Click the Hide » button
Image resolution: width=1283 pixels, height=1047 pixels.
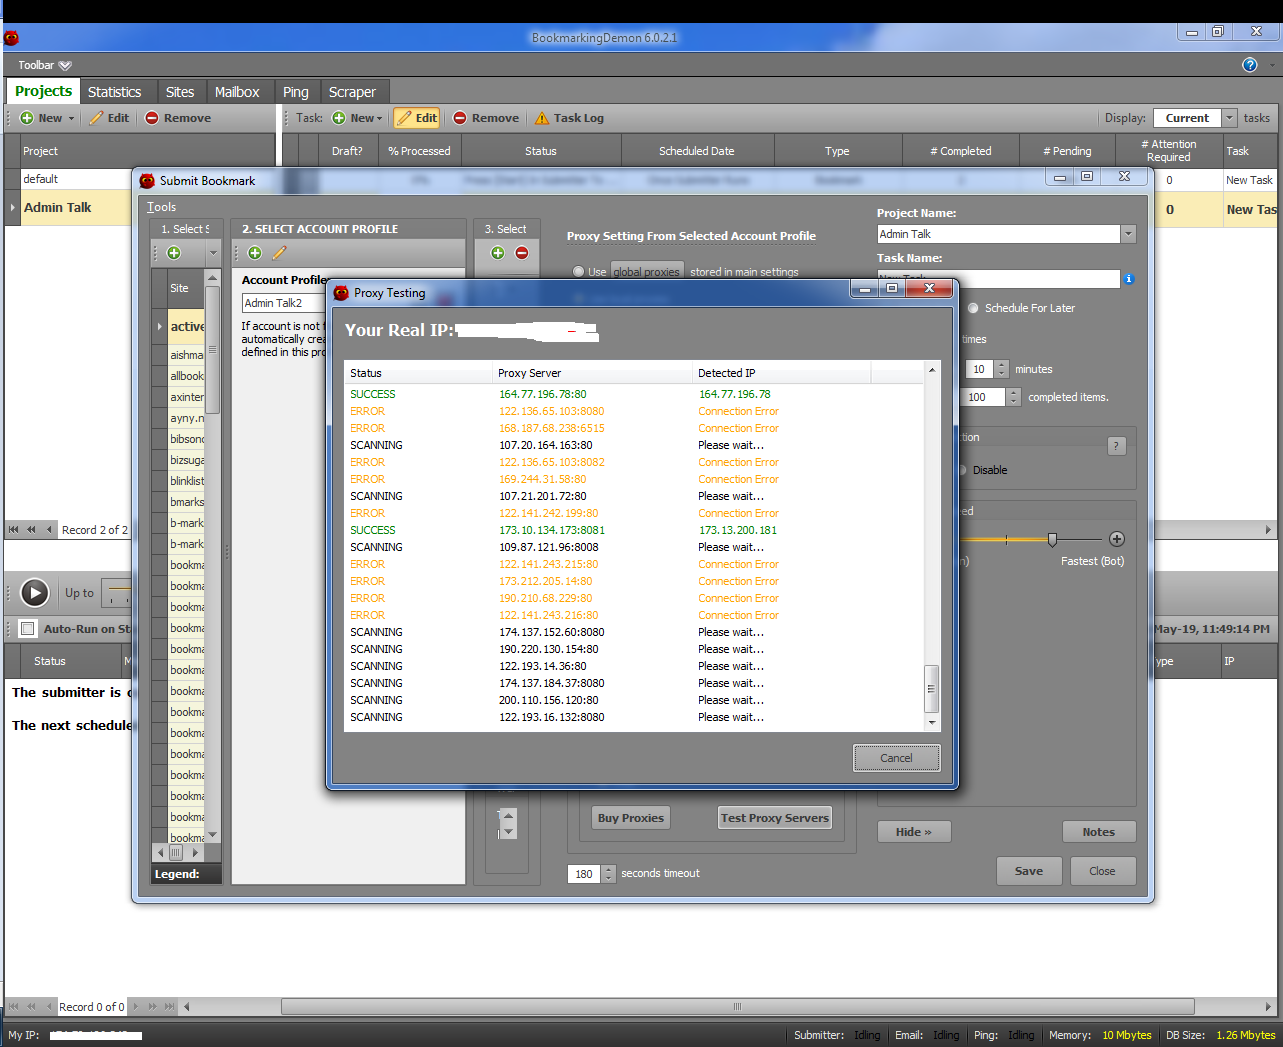(914, 832)
